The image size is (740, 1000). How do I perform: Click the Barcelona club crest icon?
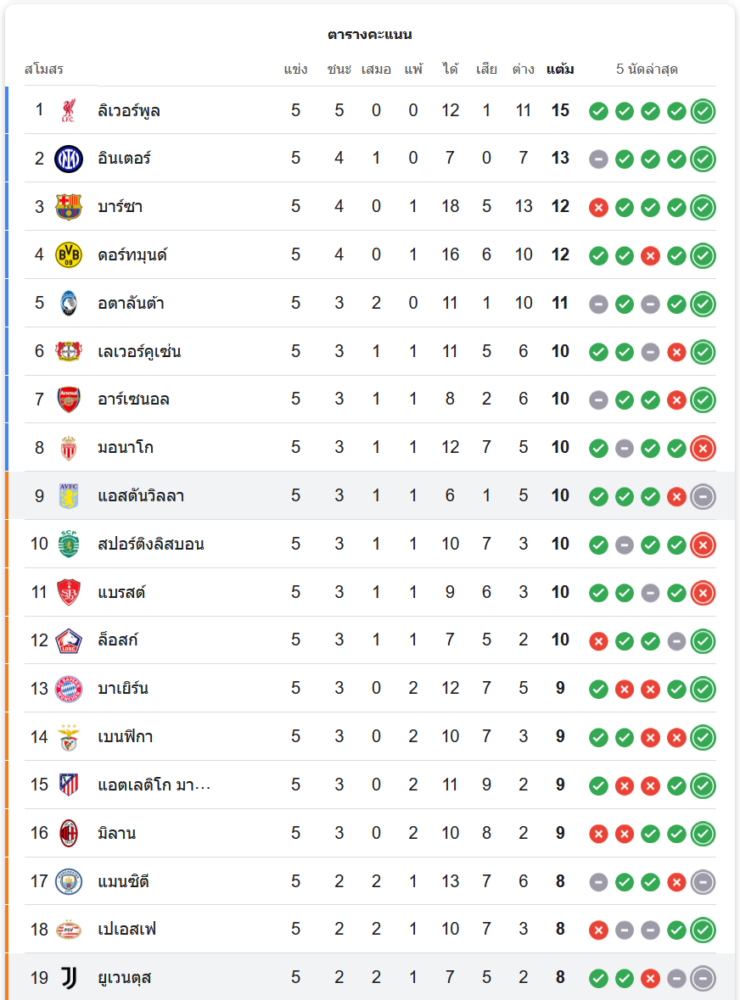[68, 207]
